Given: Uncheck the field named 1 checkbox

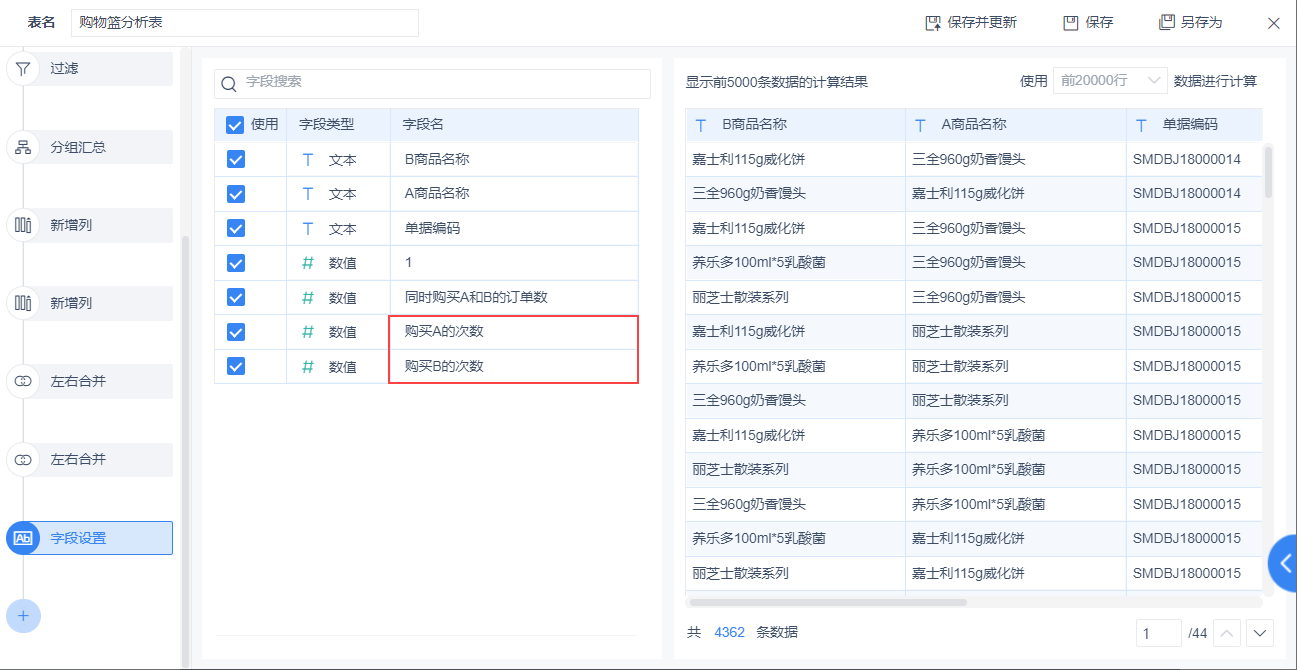Looking at the screenshot, I should [236, 263].
